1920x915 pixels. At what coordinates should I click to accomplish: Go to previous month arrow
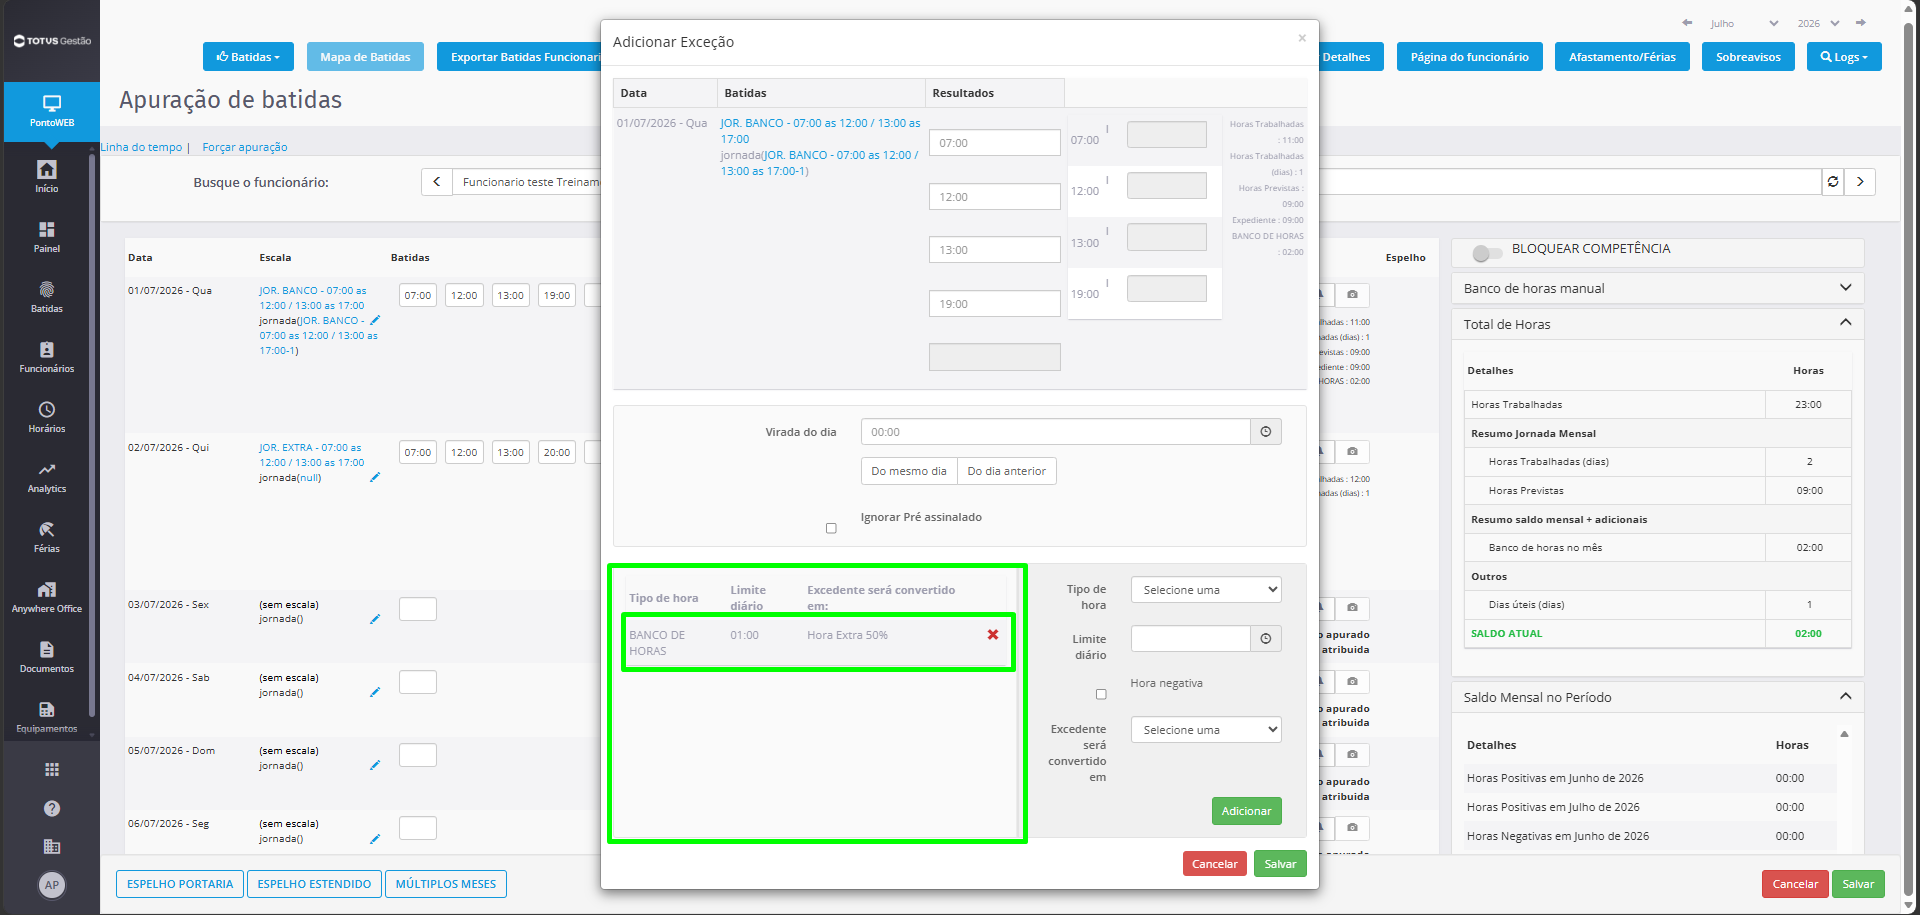[x=1687, y=23]
